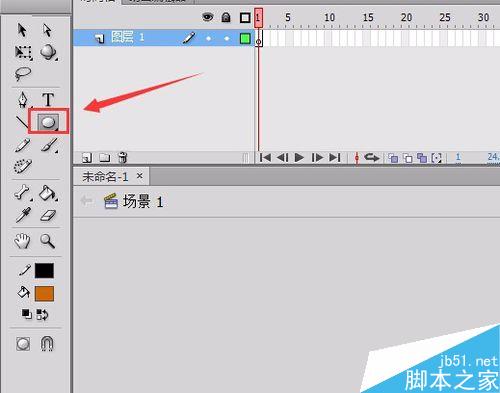Toggle Snap to Objects magnet

coord(47,343)
